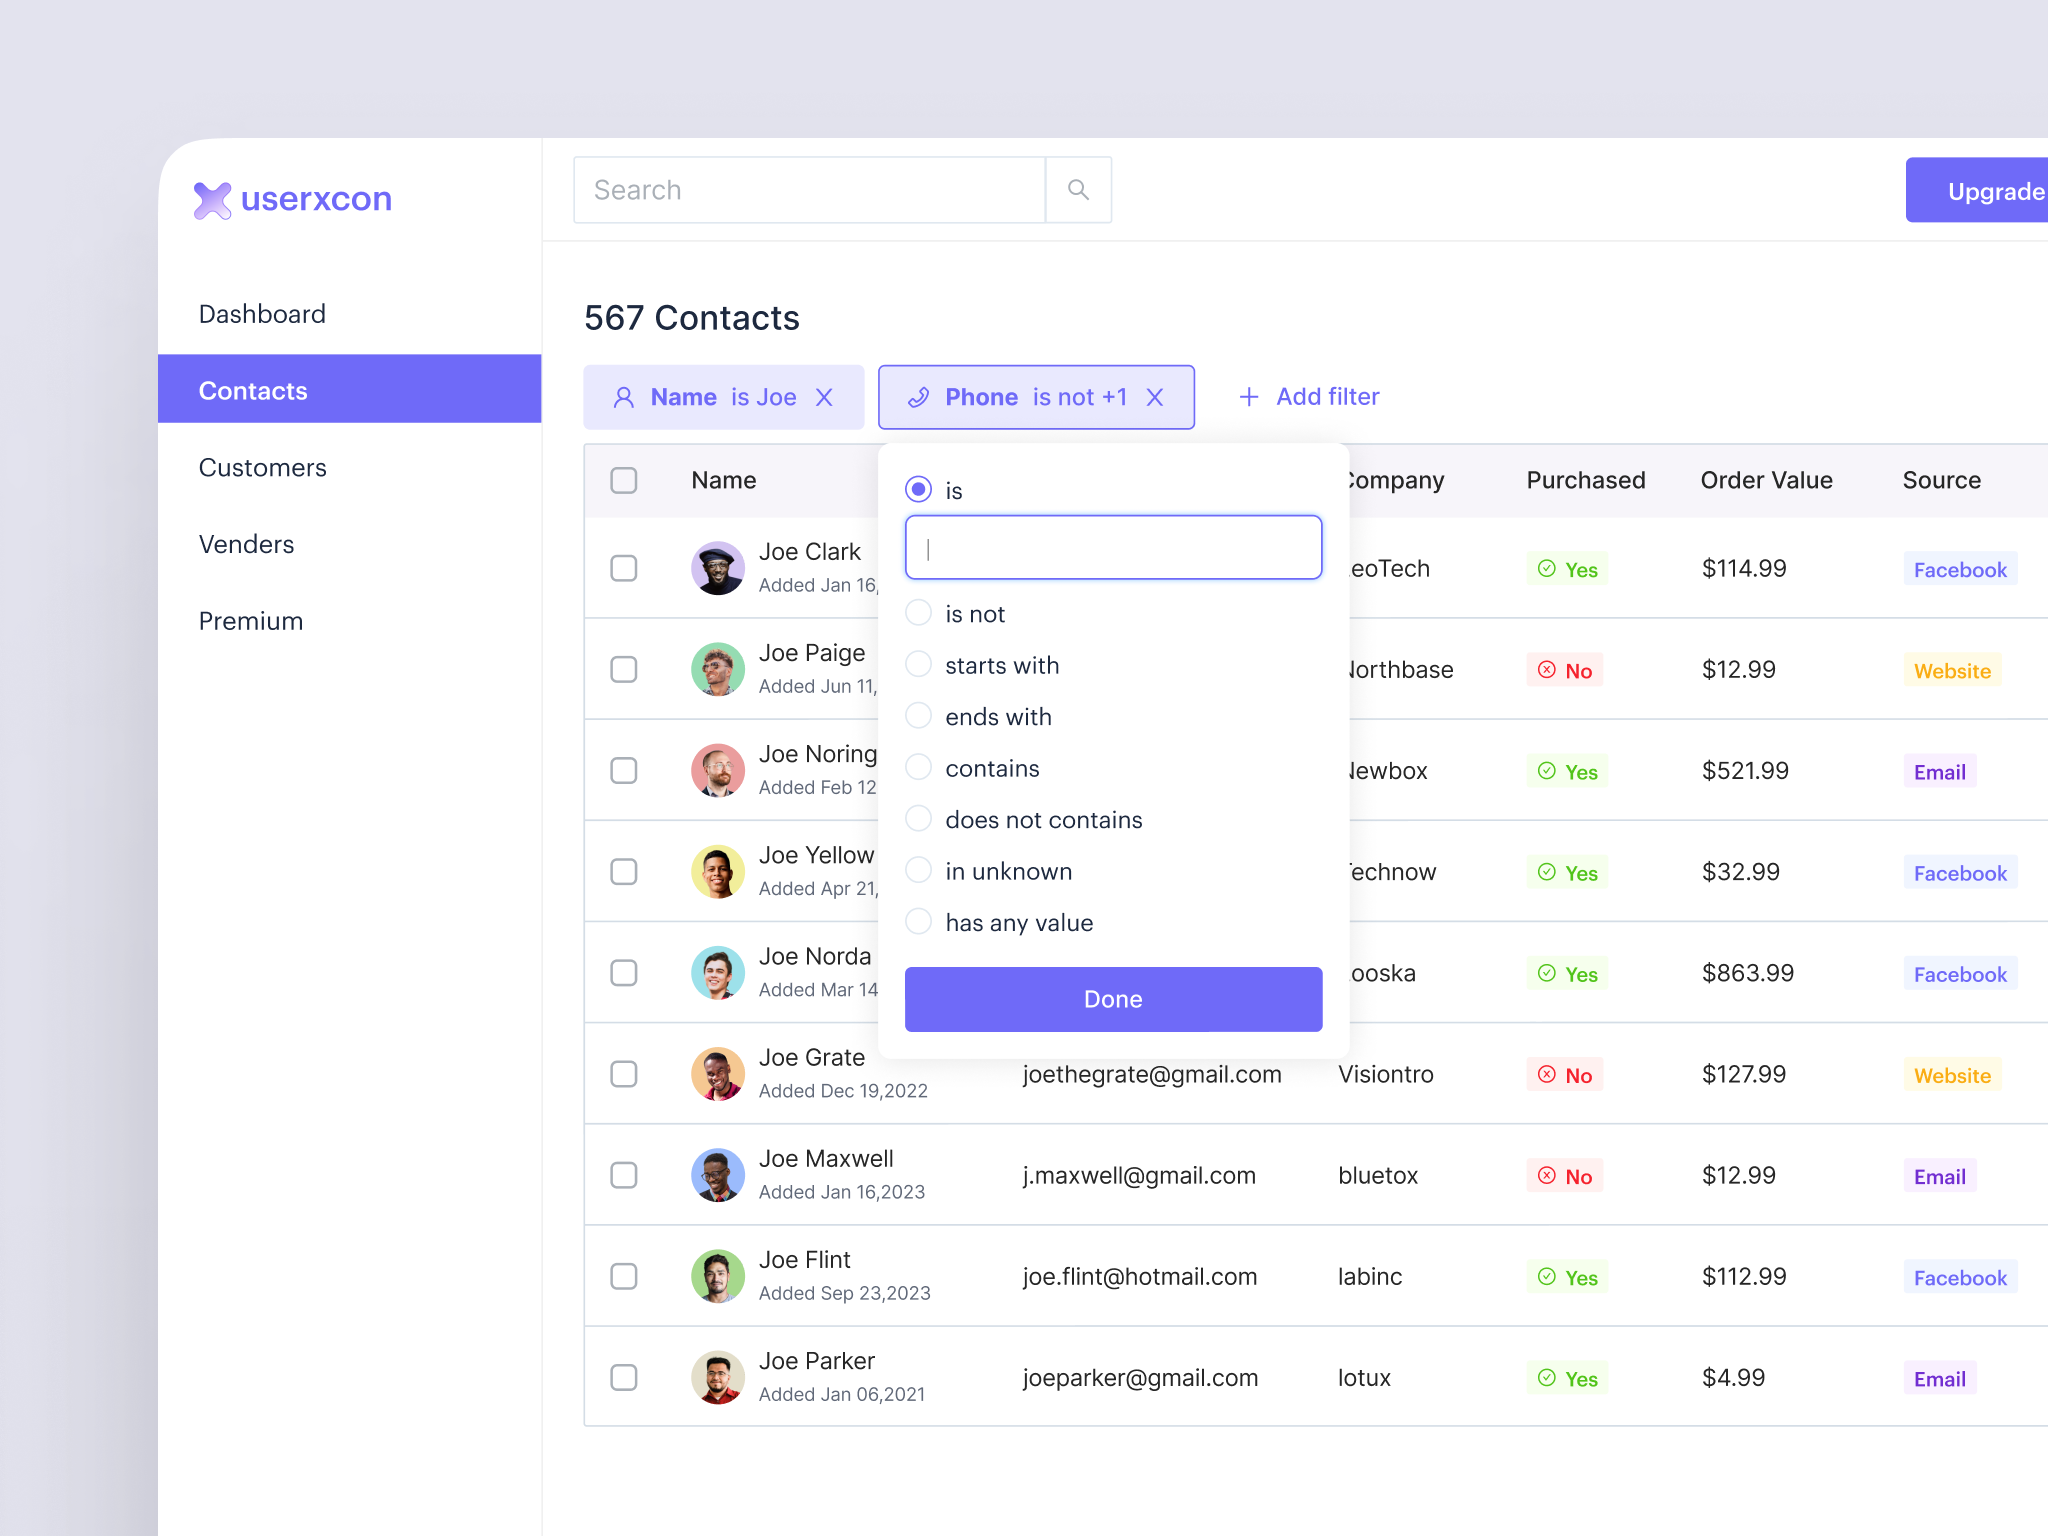Check the checkbox next to Joe Parker

[x=623, y=1377]
